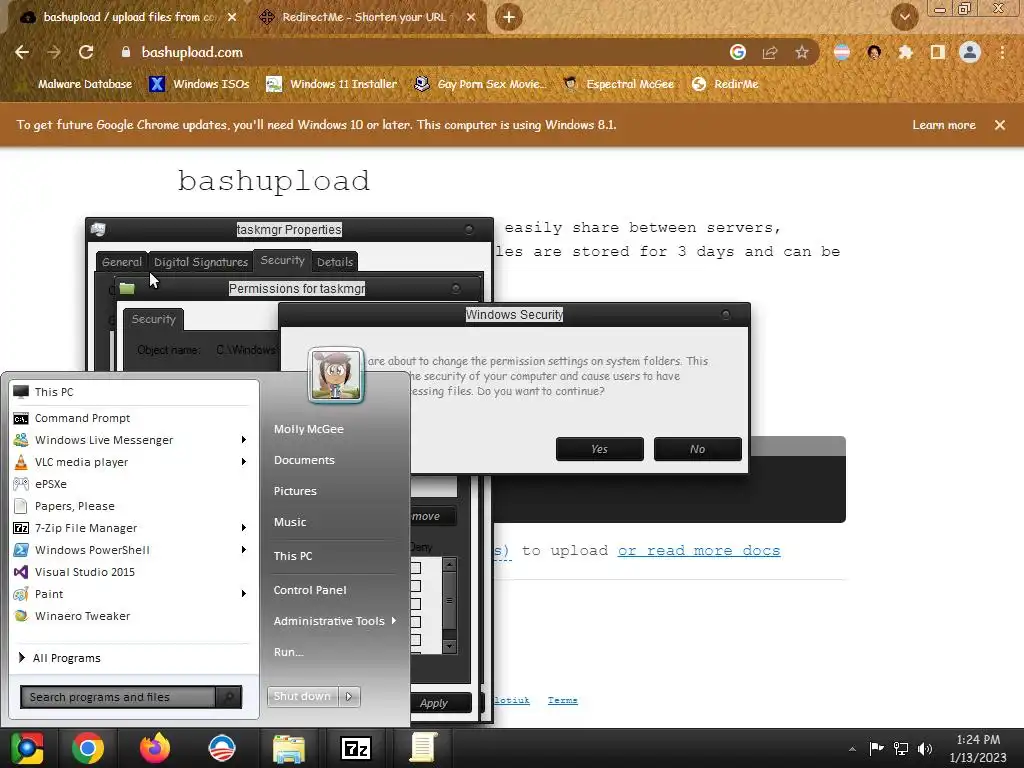Open Visual Studio 2015 from Start menu
Viewport: 1024px width, 768px height.
(85, 572)
